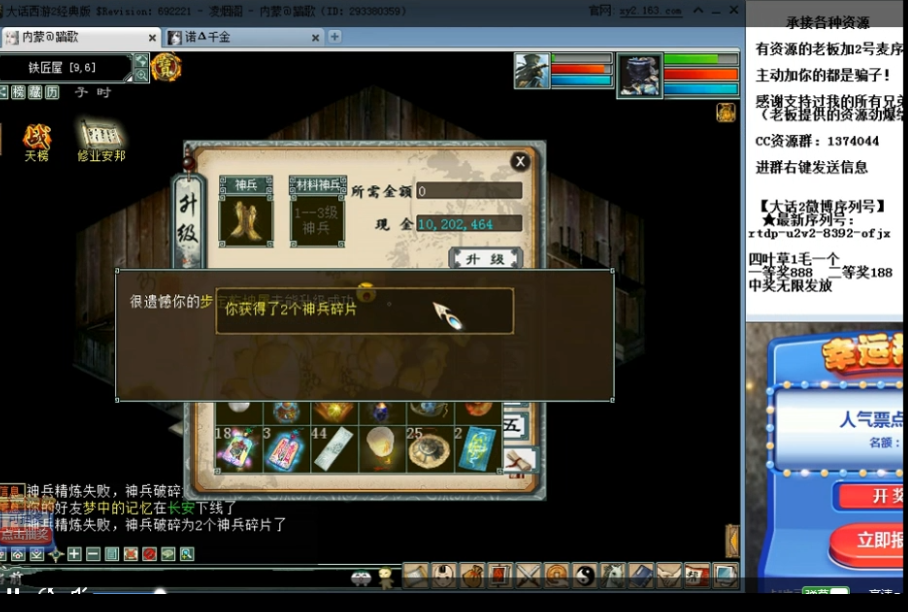Click the gold 宝 treasure coin icon

pyautogui.click(x=166, y=68)
